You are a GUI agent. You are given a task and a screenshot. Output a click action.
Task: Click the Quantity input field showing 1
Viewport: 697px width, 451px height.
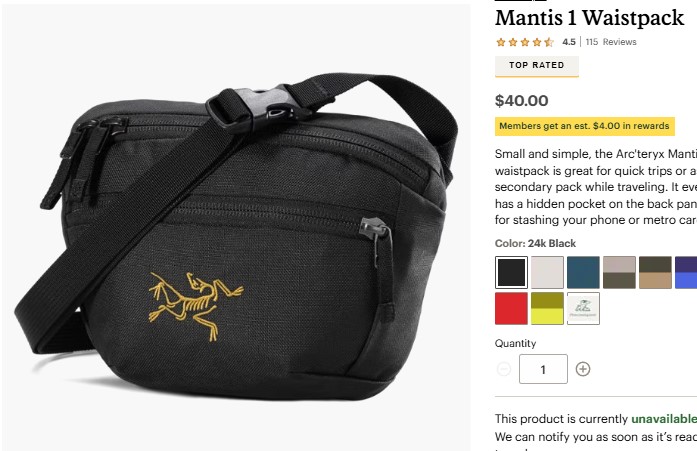click(543, 369)
